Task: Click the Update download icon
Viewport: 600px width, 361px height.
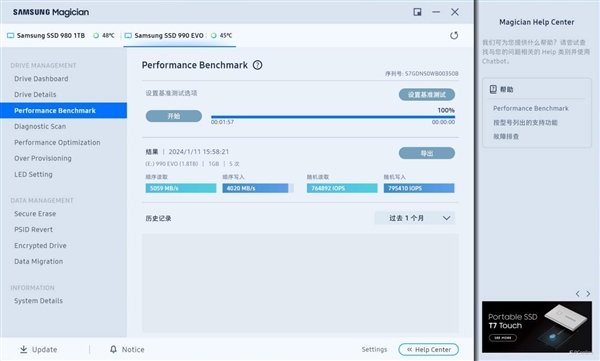Action: (x=24, y=349)
